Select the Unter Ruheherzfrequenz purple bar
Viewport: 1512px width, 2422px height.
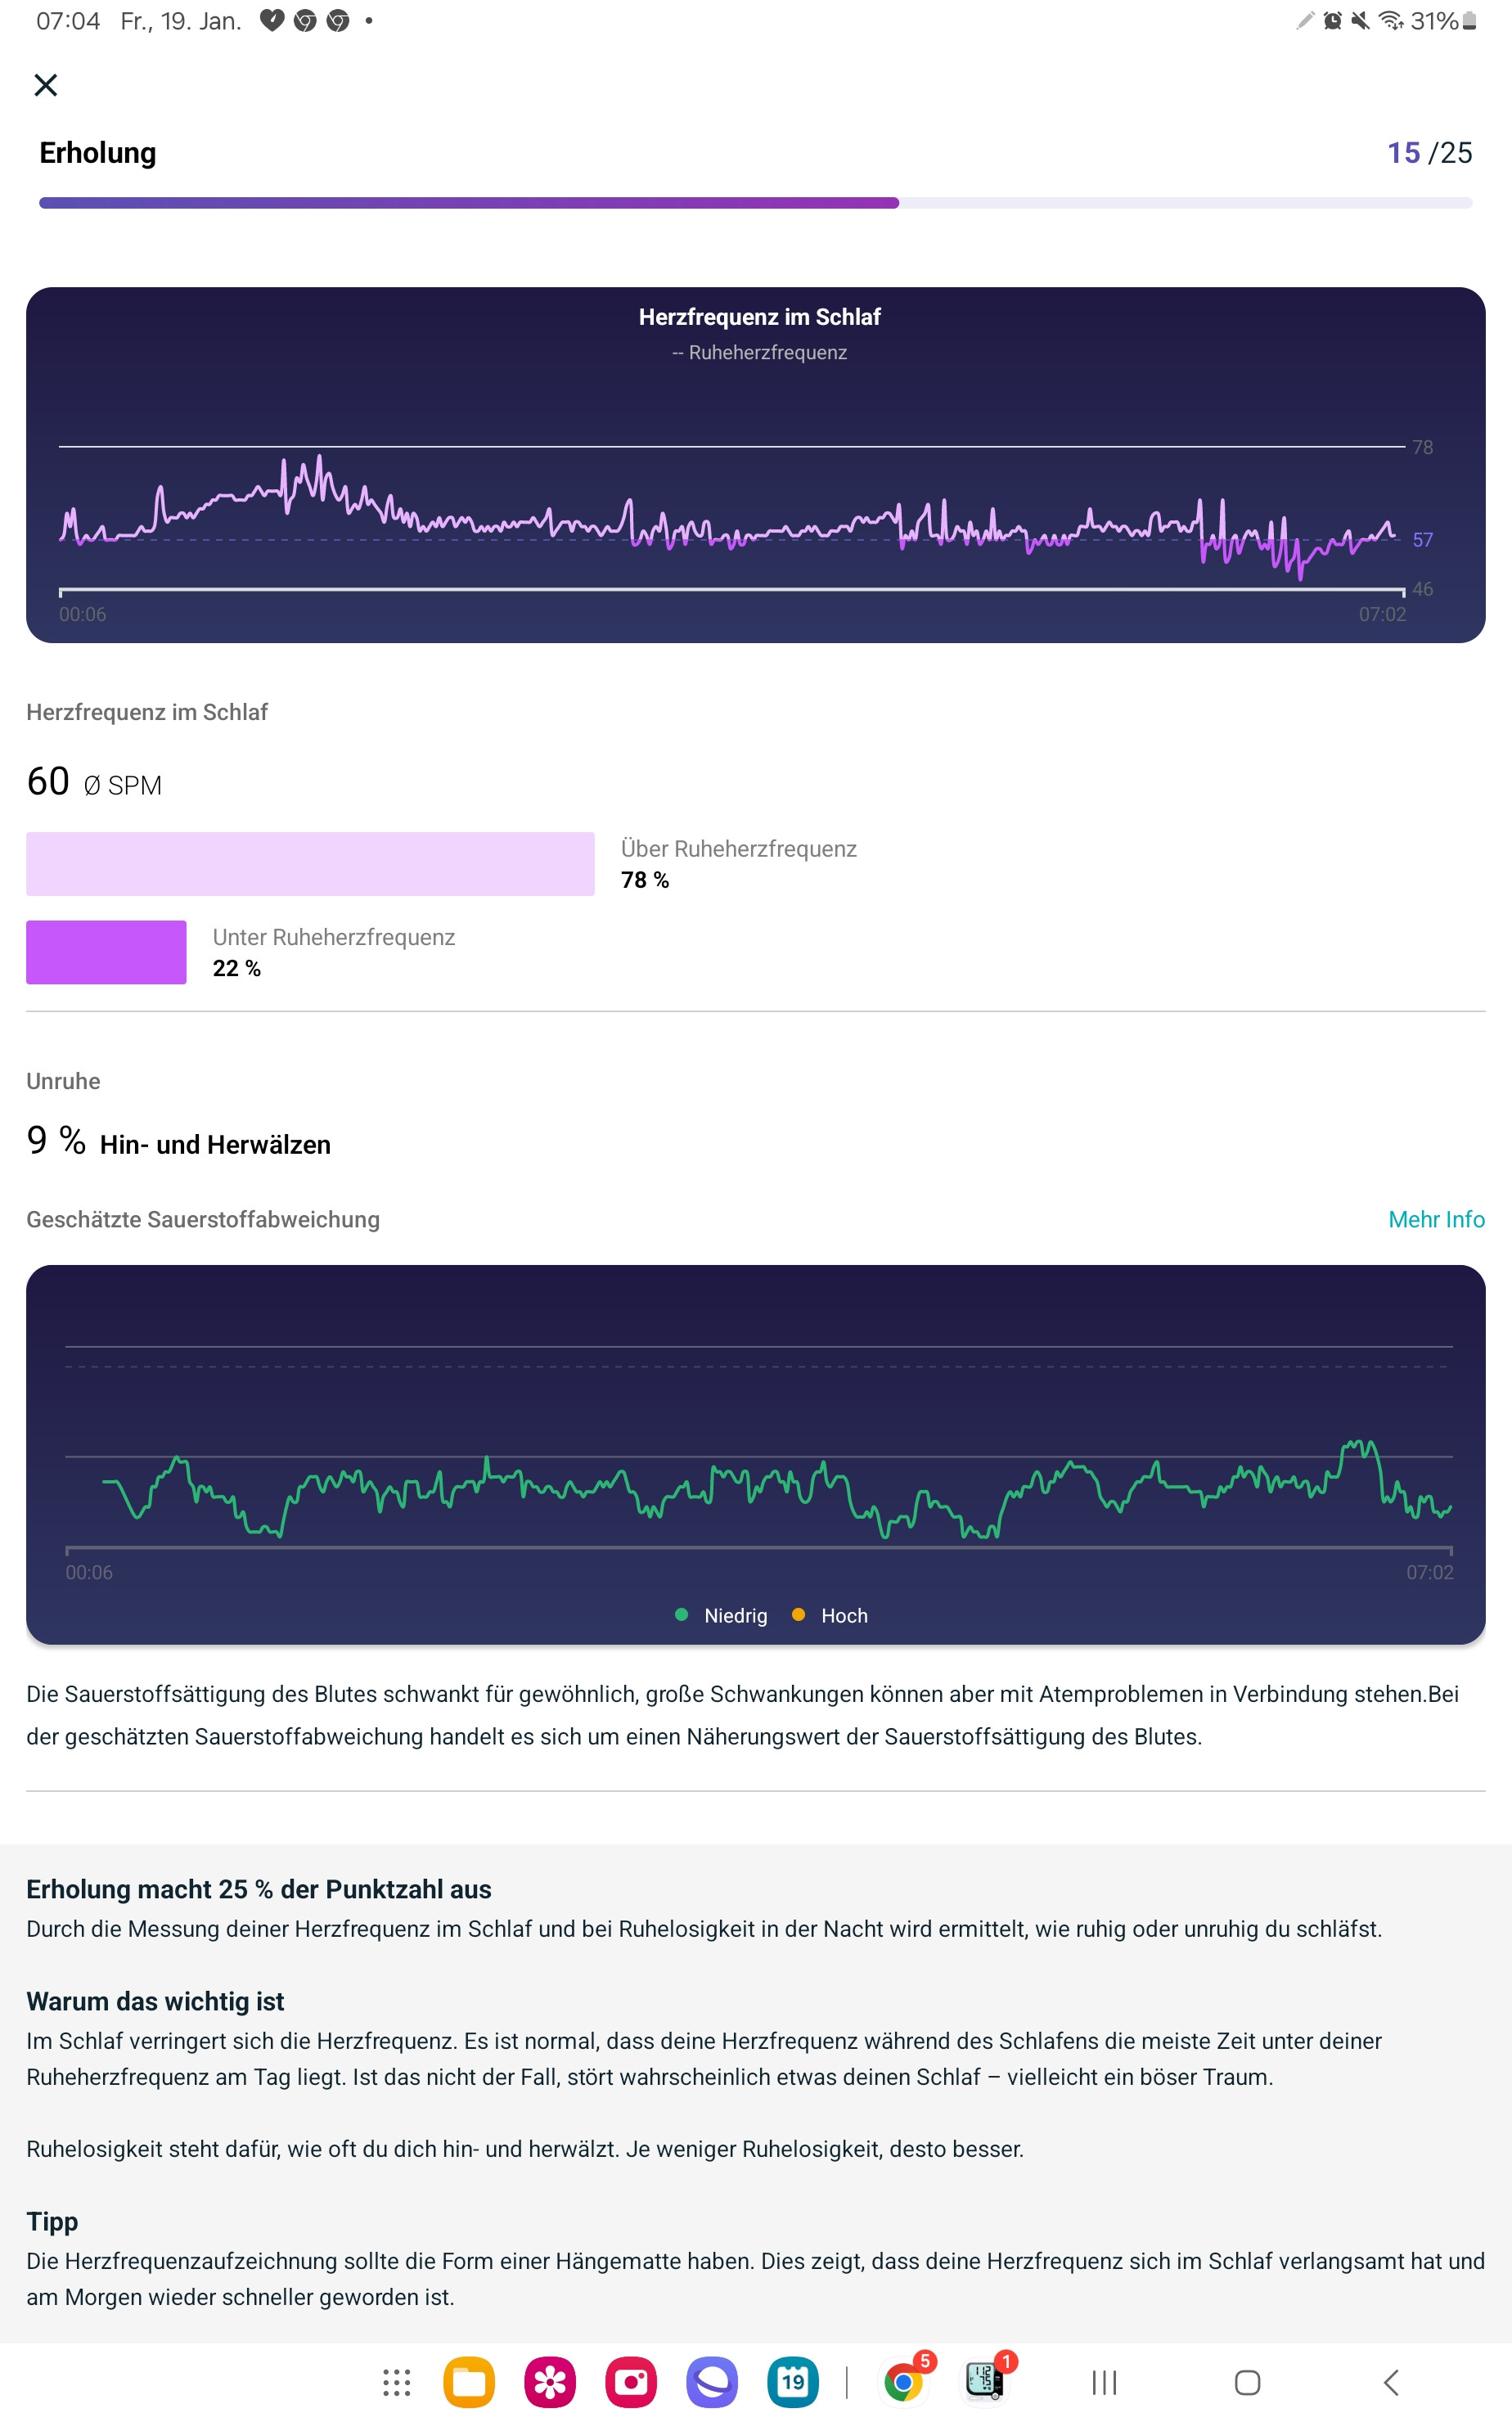pyautogui.click(x=106, y=952)
